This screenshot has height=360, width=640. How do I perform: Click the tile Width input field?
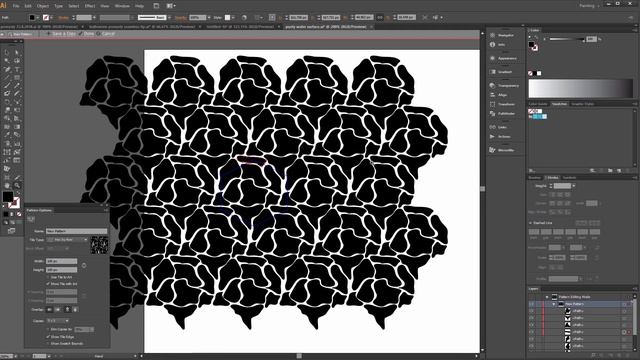tap(61, 261)
